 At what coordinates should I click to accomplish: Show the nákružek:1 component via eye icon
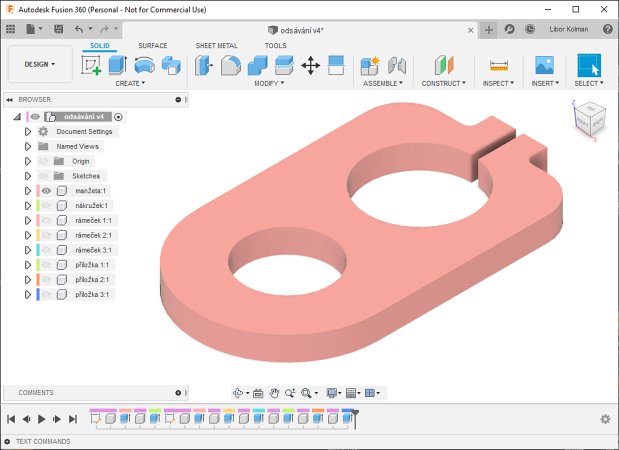click(46, 205)
